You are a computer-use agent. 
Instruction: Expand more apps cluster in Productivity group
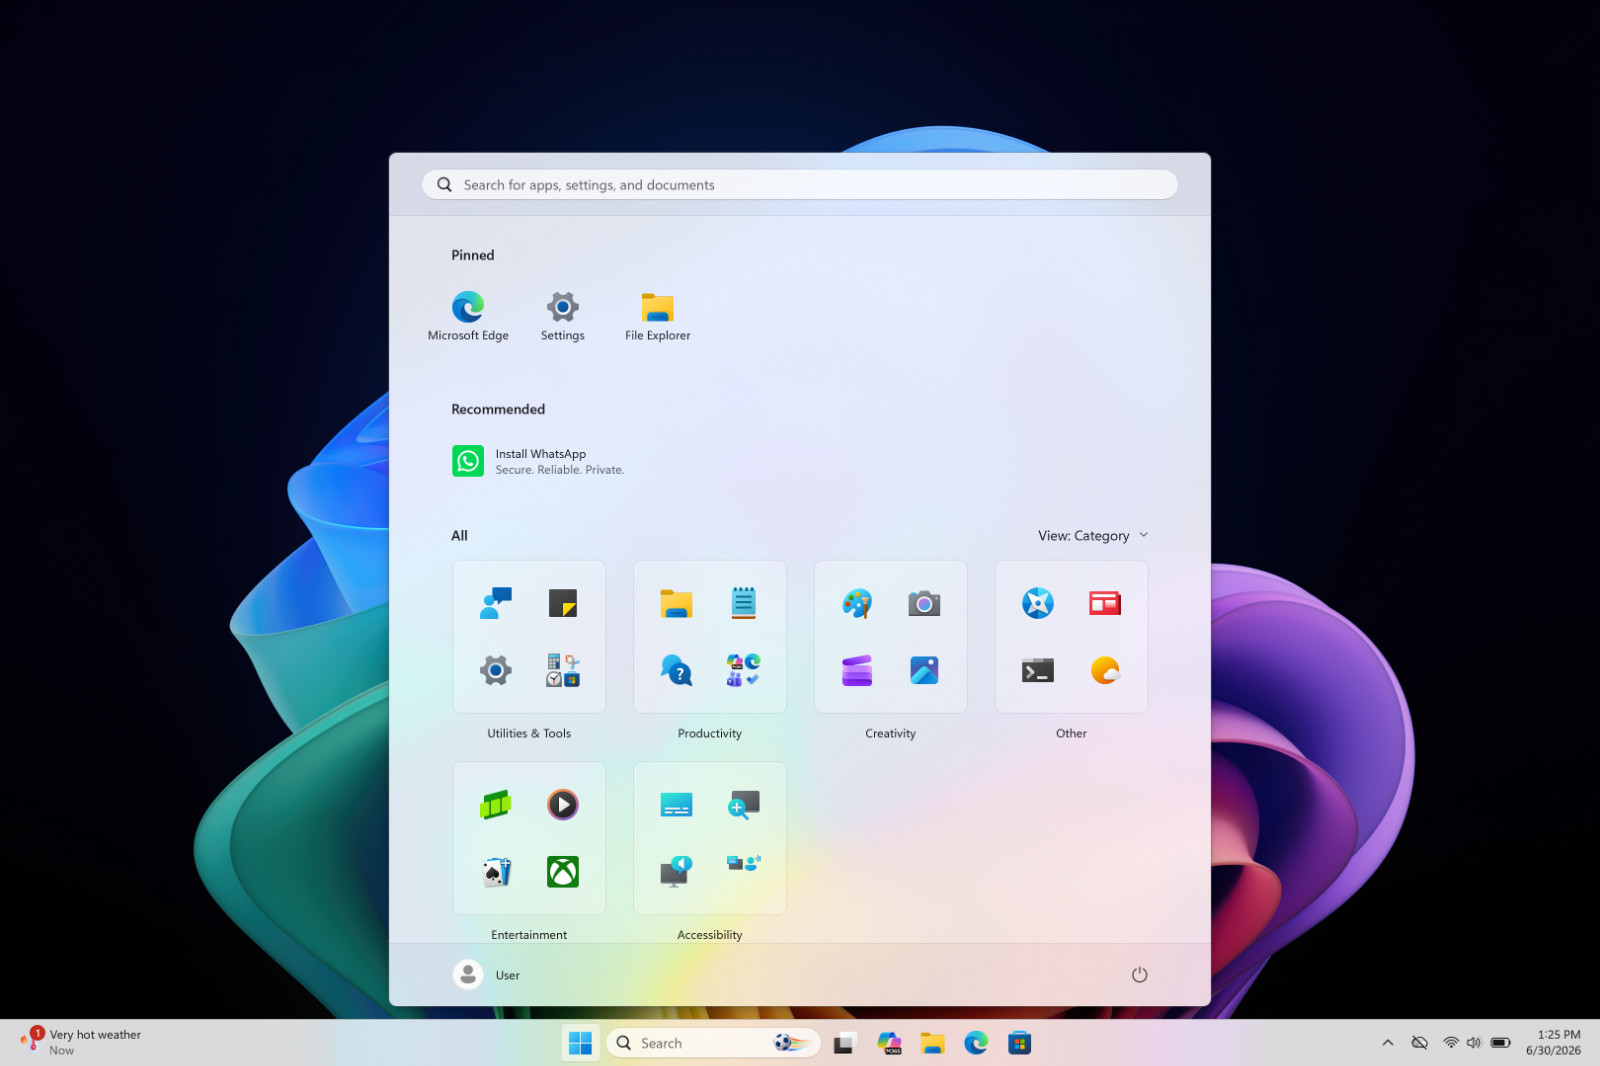pos(743,670)
